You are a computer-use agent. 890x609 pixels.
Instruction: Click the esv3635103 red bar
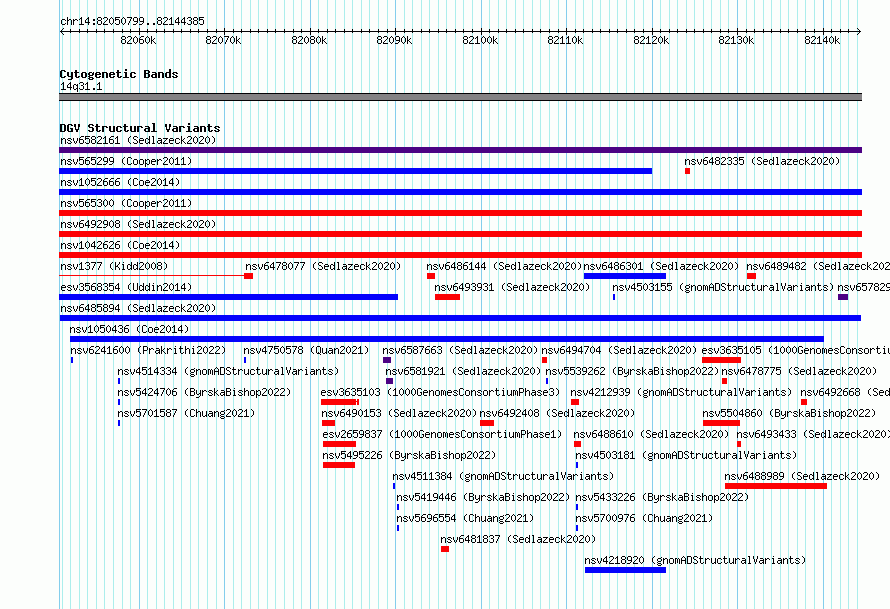[339, 402]
